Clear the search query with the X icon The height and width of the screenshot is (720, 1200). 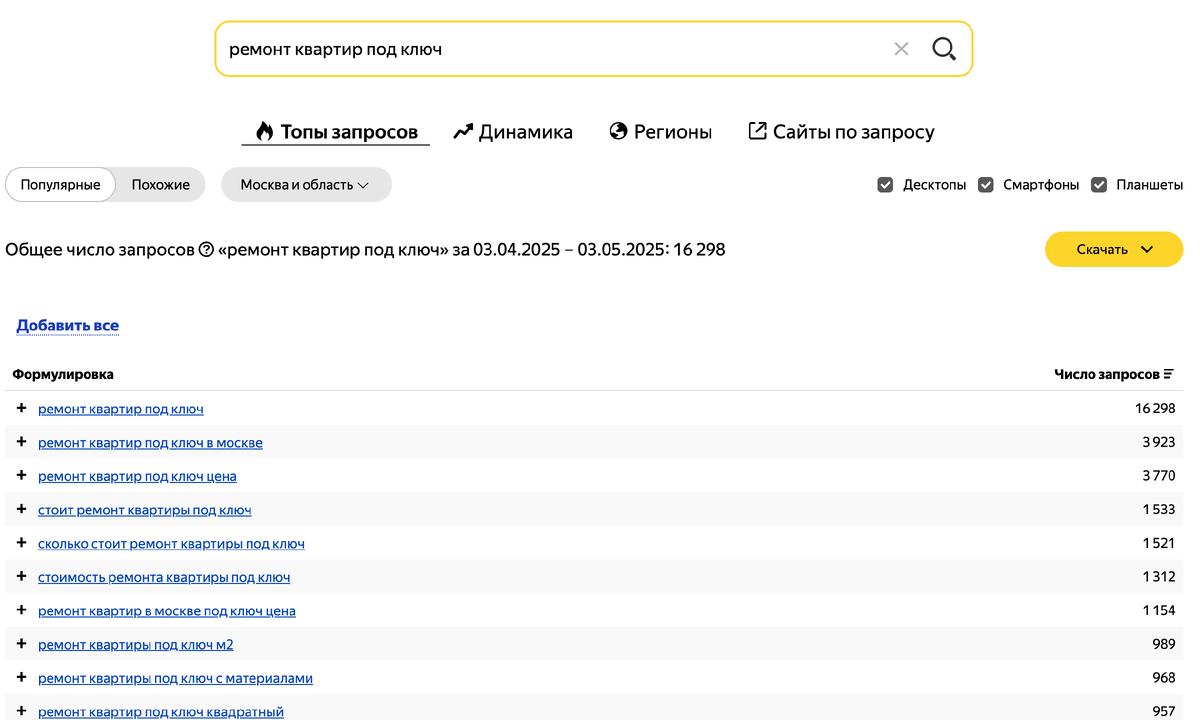[x=901, y=49]
